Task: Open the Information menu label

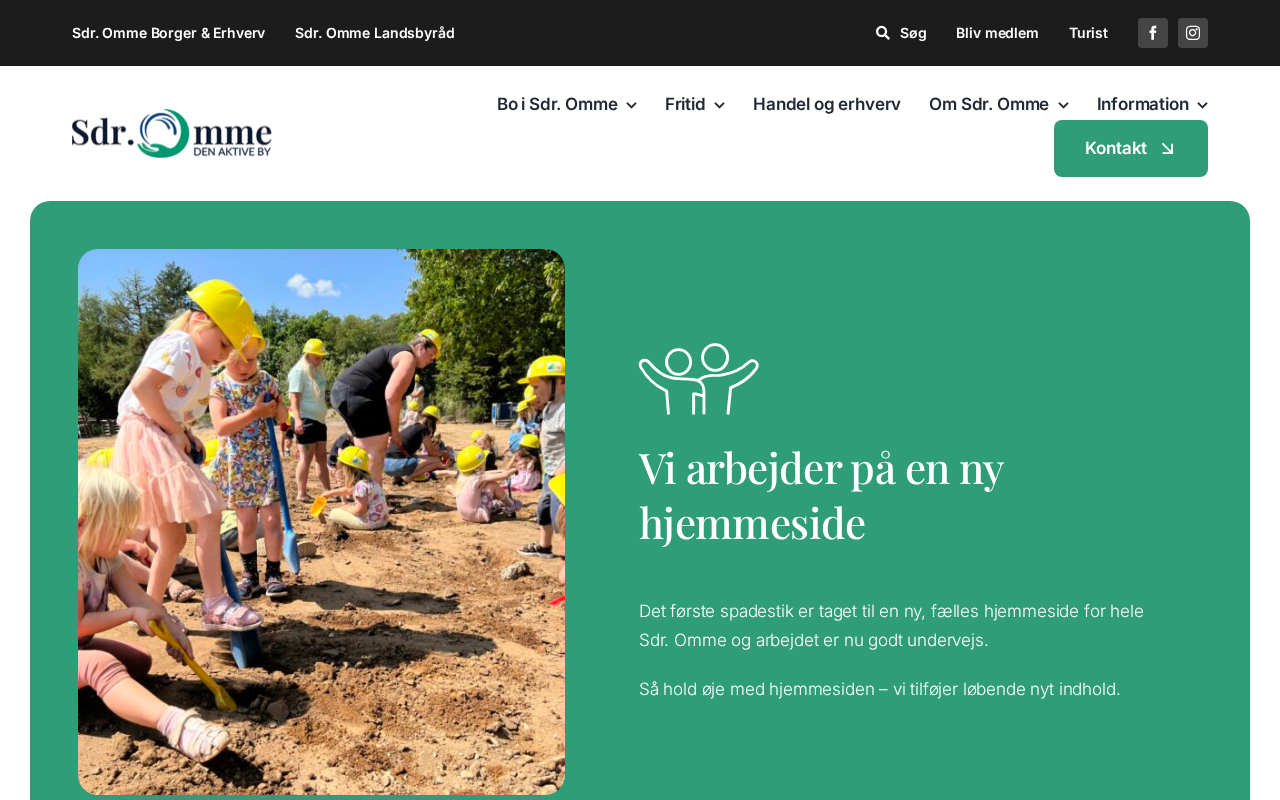Action: pyautogui.click(x=1143, y=104)
